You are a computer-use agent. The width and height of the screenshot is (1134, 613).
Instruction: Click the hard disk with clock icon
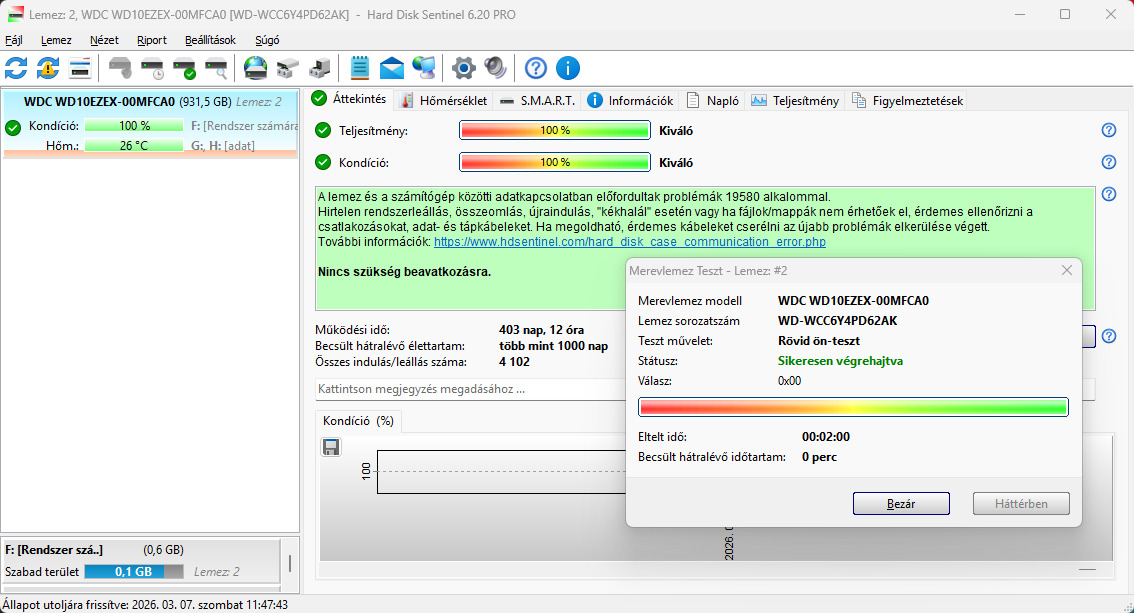click(x=152, y=69)
